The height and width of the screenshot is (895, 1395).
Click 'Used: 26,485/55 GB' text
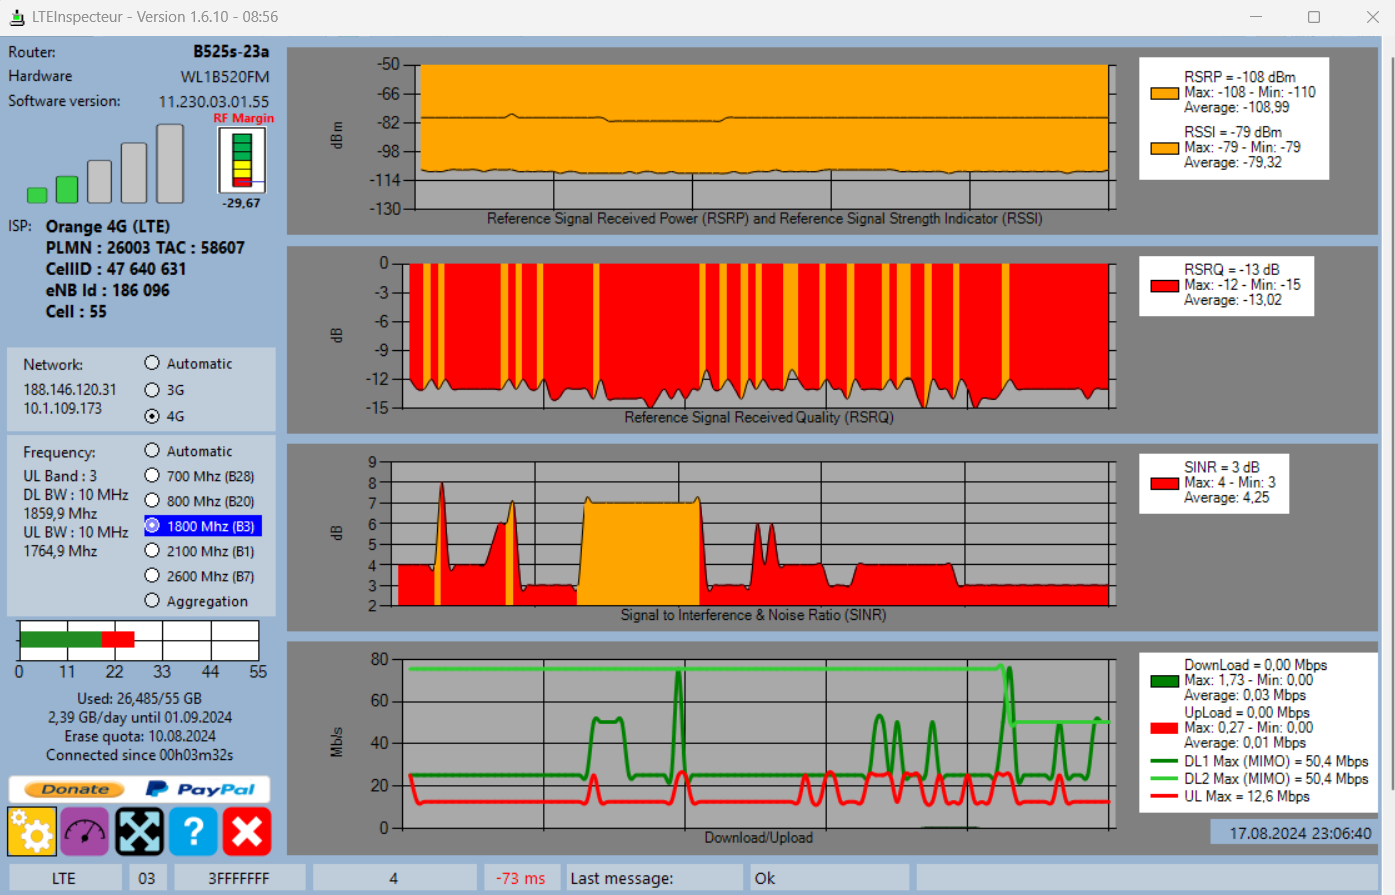pos(139,698)
